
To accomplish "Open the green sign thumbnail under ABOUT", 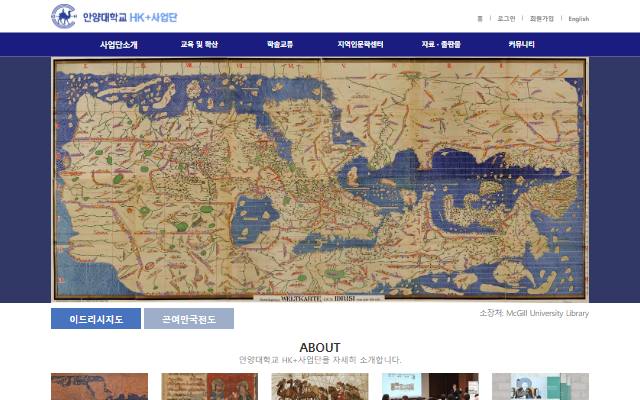I will pyautogui.click(x=540, y=387).
